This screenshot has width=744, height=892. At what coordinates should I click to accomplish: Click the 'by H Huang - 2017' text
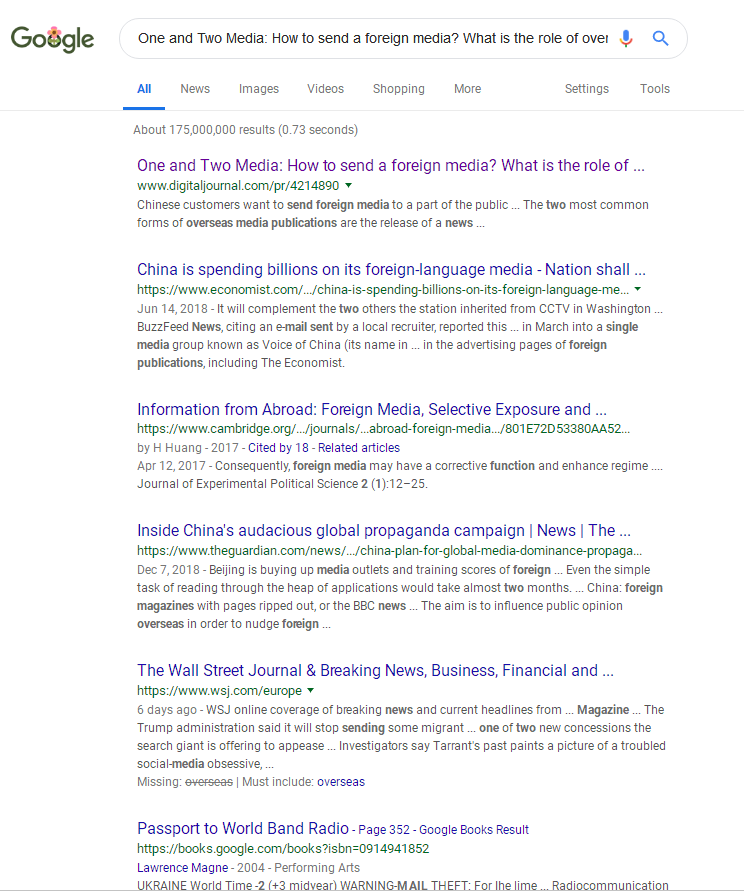point(188,448)
